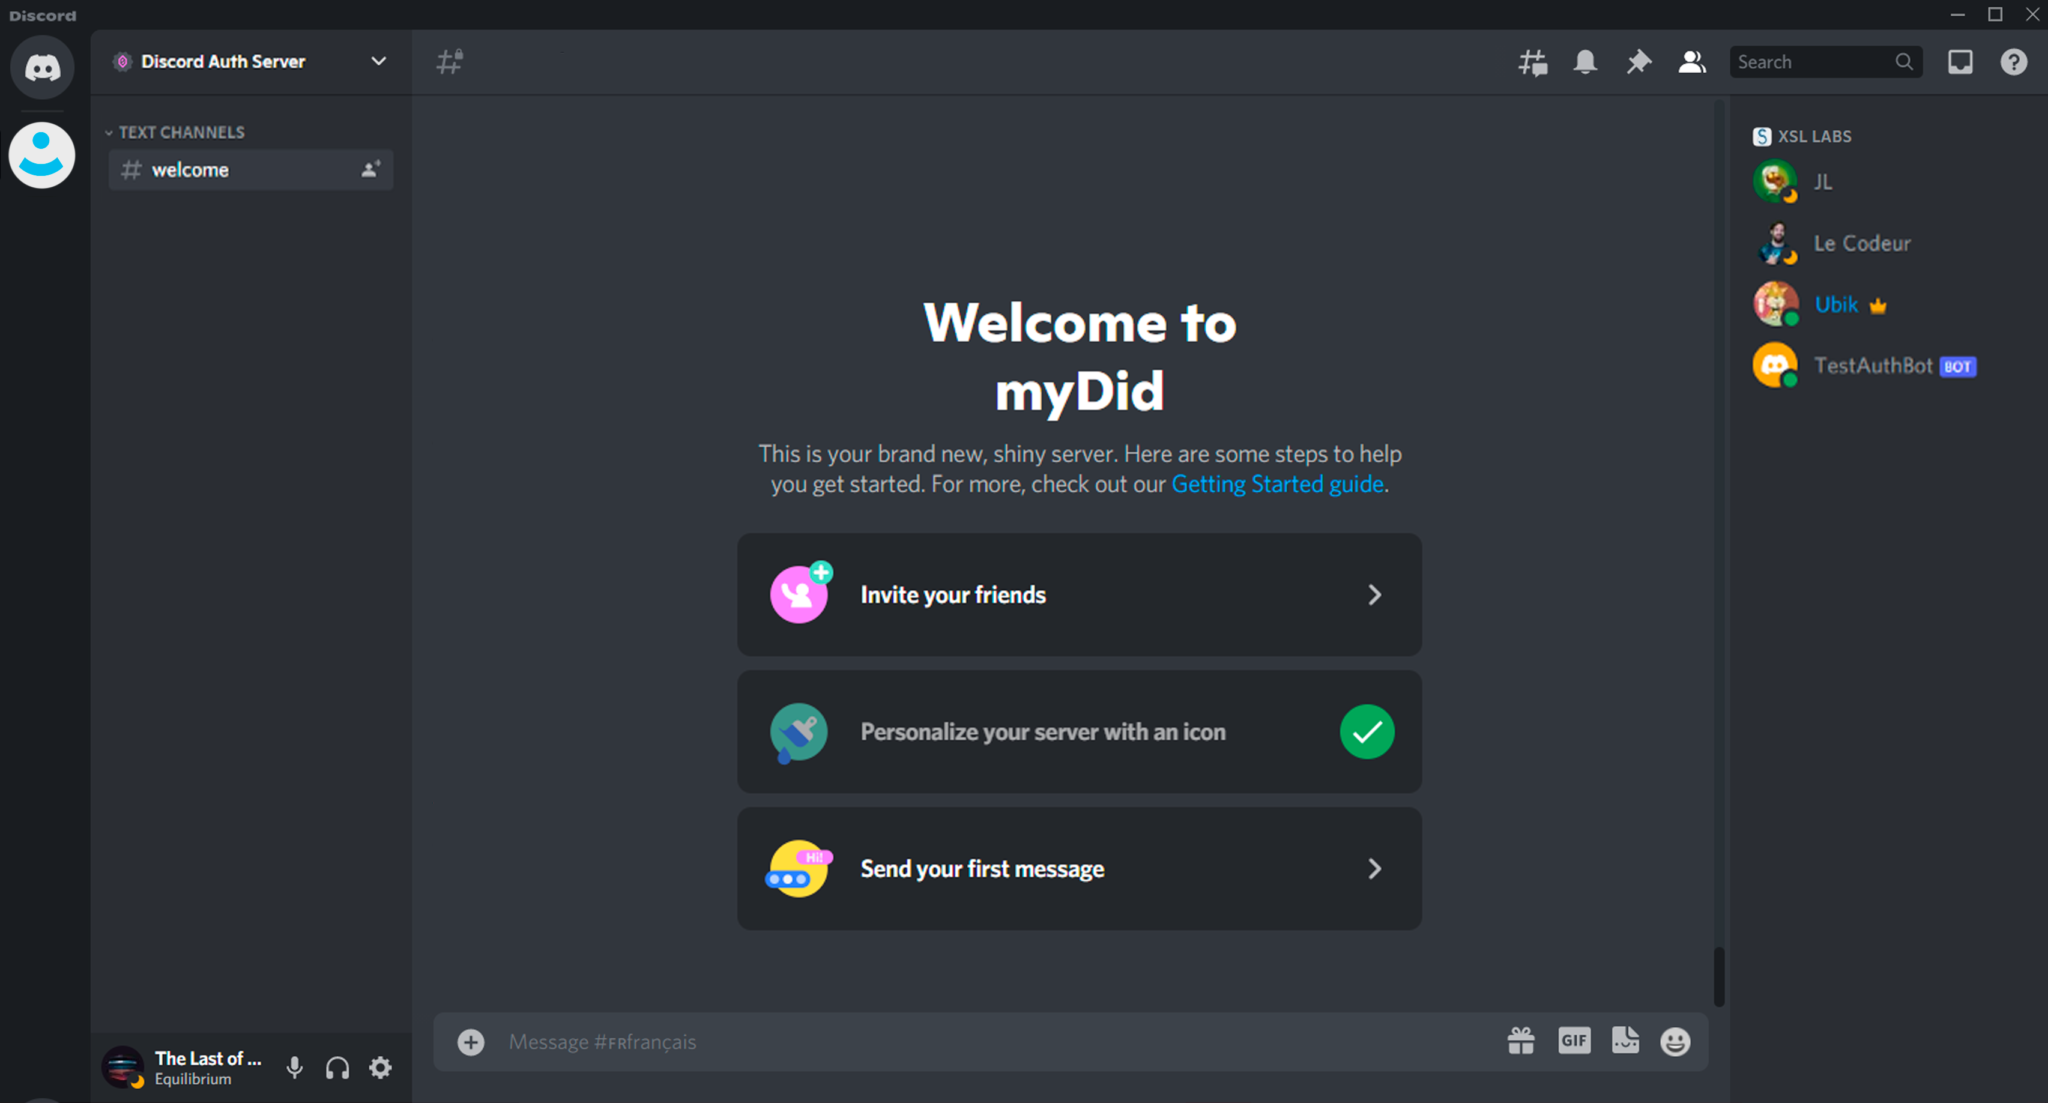Open notification settings bell icon
The height and width of the screenshot is (1103, 2048).
click(1585, 61)
